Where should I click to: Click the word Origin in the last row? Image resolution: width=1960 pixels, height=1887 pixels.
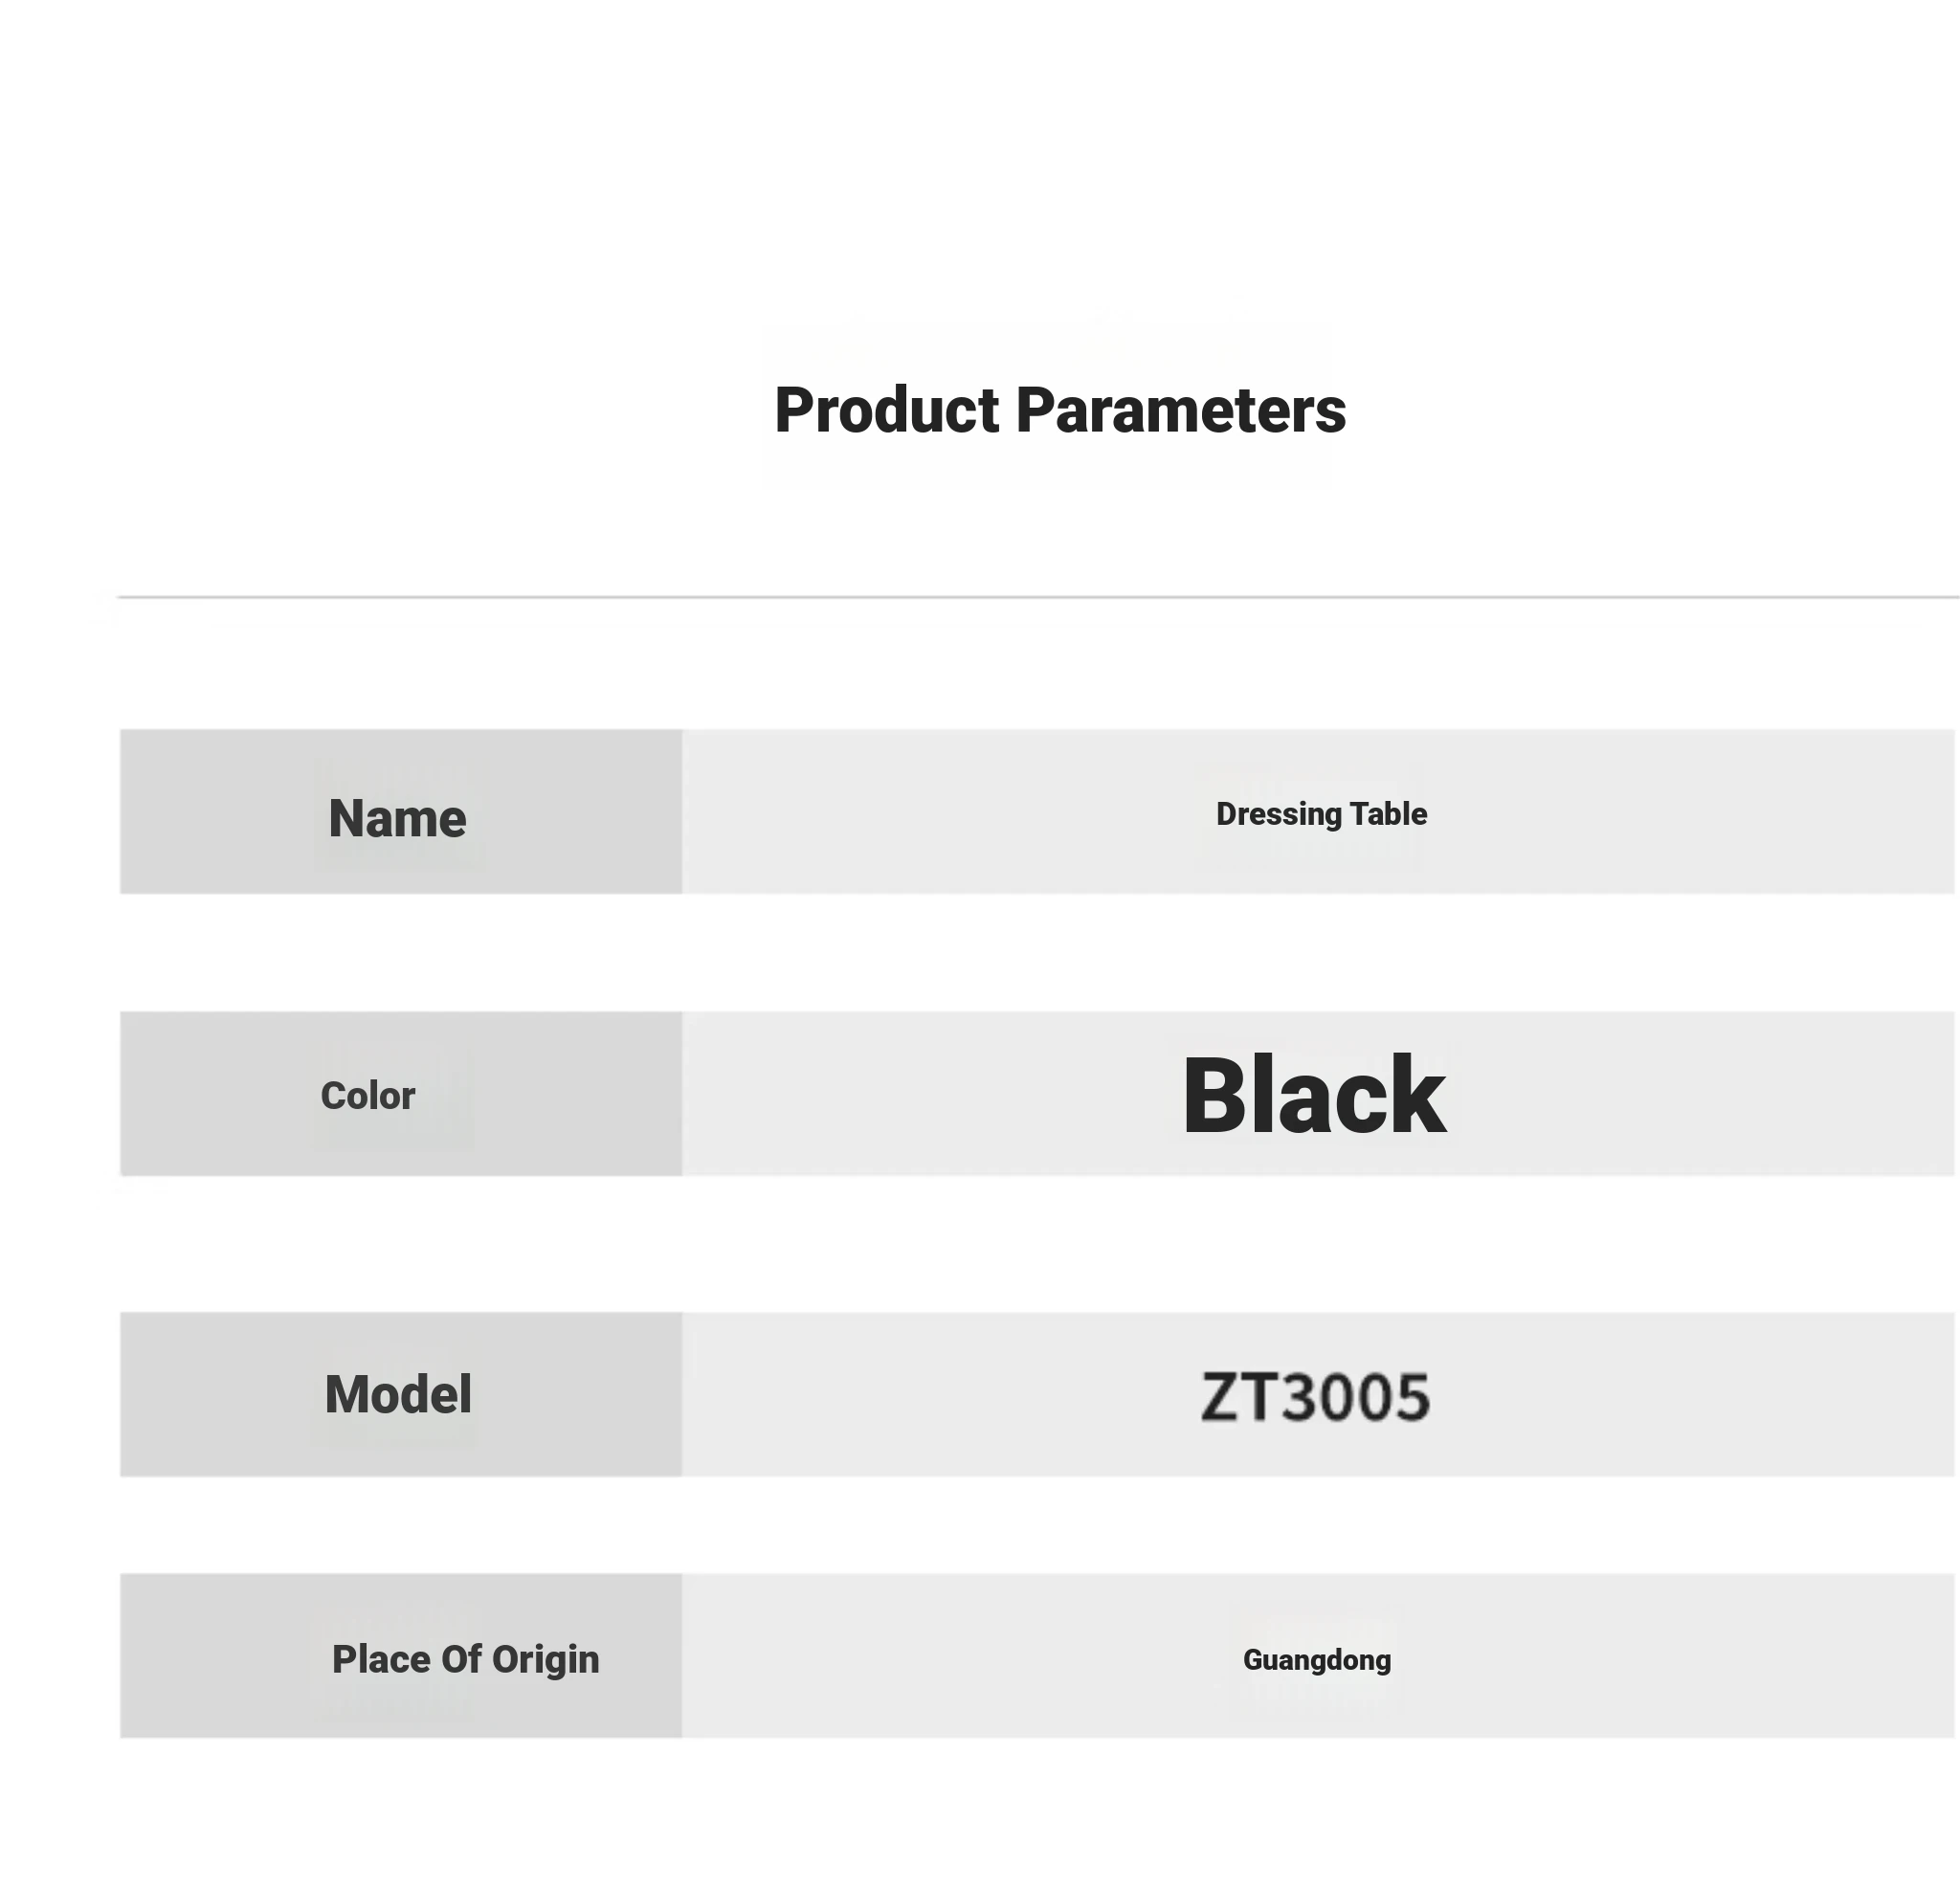pos(546,1661)
